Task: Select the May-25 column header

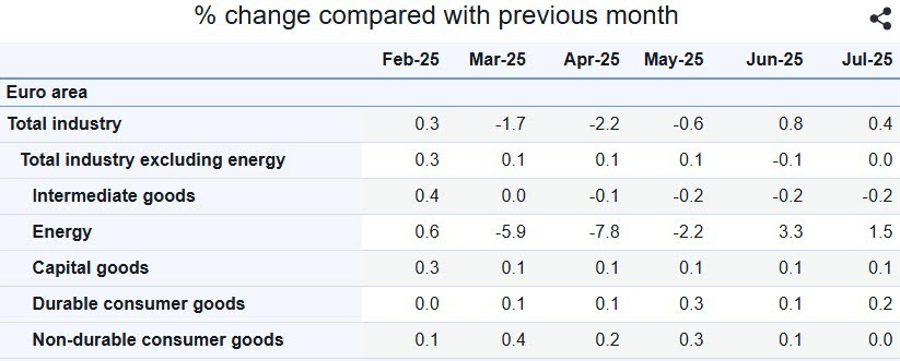Action: [x=673, y=60]
